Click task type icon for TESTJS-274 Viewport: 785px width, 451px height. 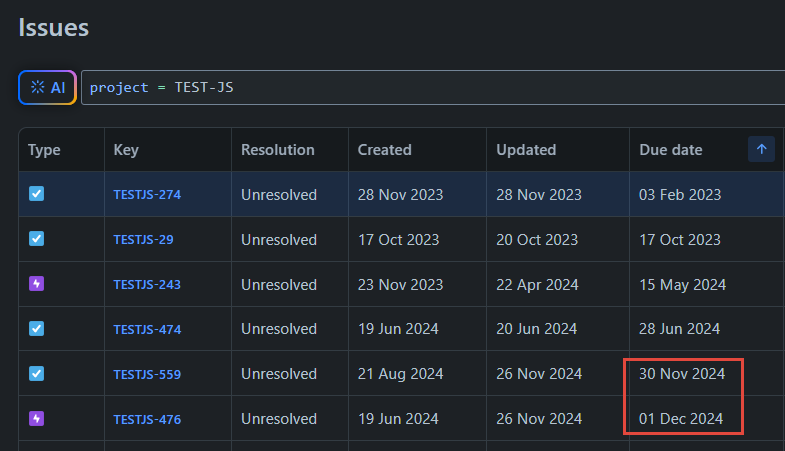coord(37,194)
